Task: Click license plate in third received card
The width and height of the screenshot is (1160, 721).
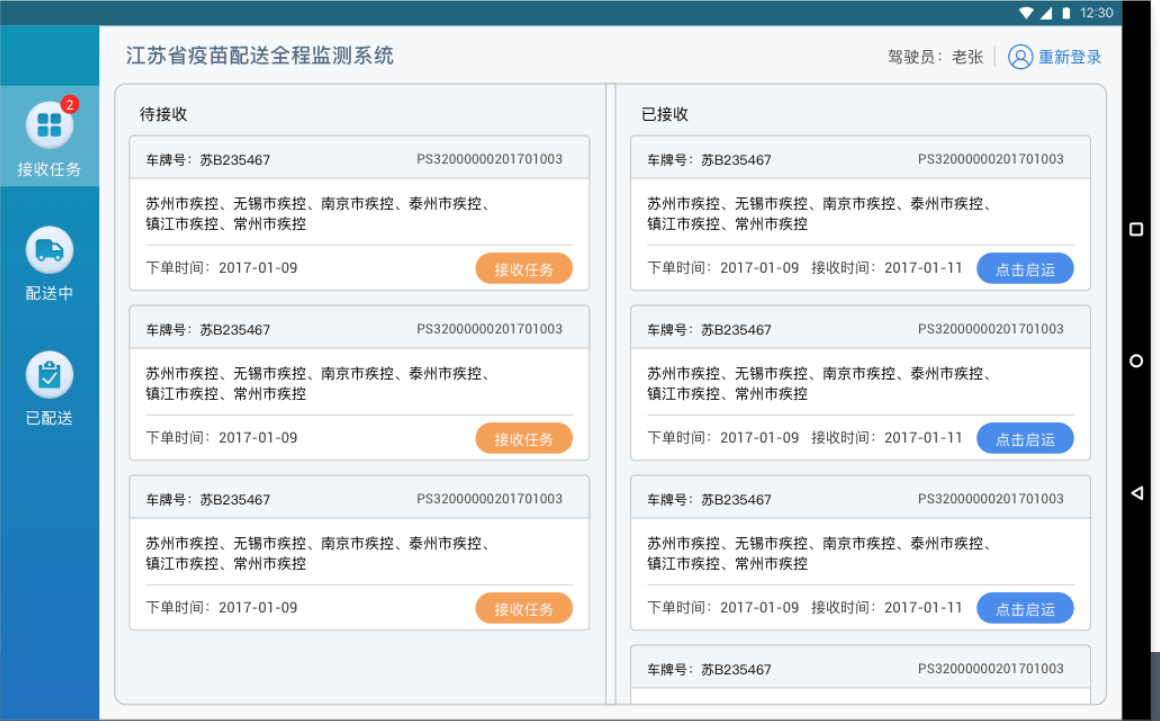Action: click(x=709, y=500)
